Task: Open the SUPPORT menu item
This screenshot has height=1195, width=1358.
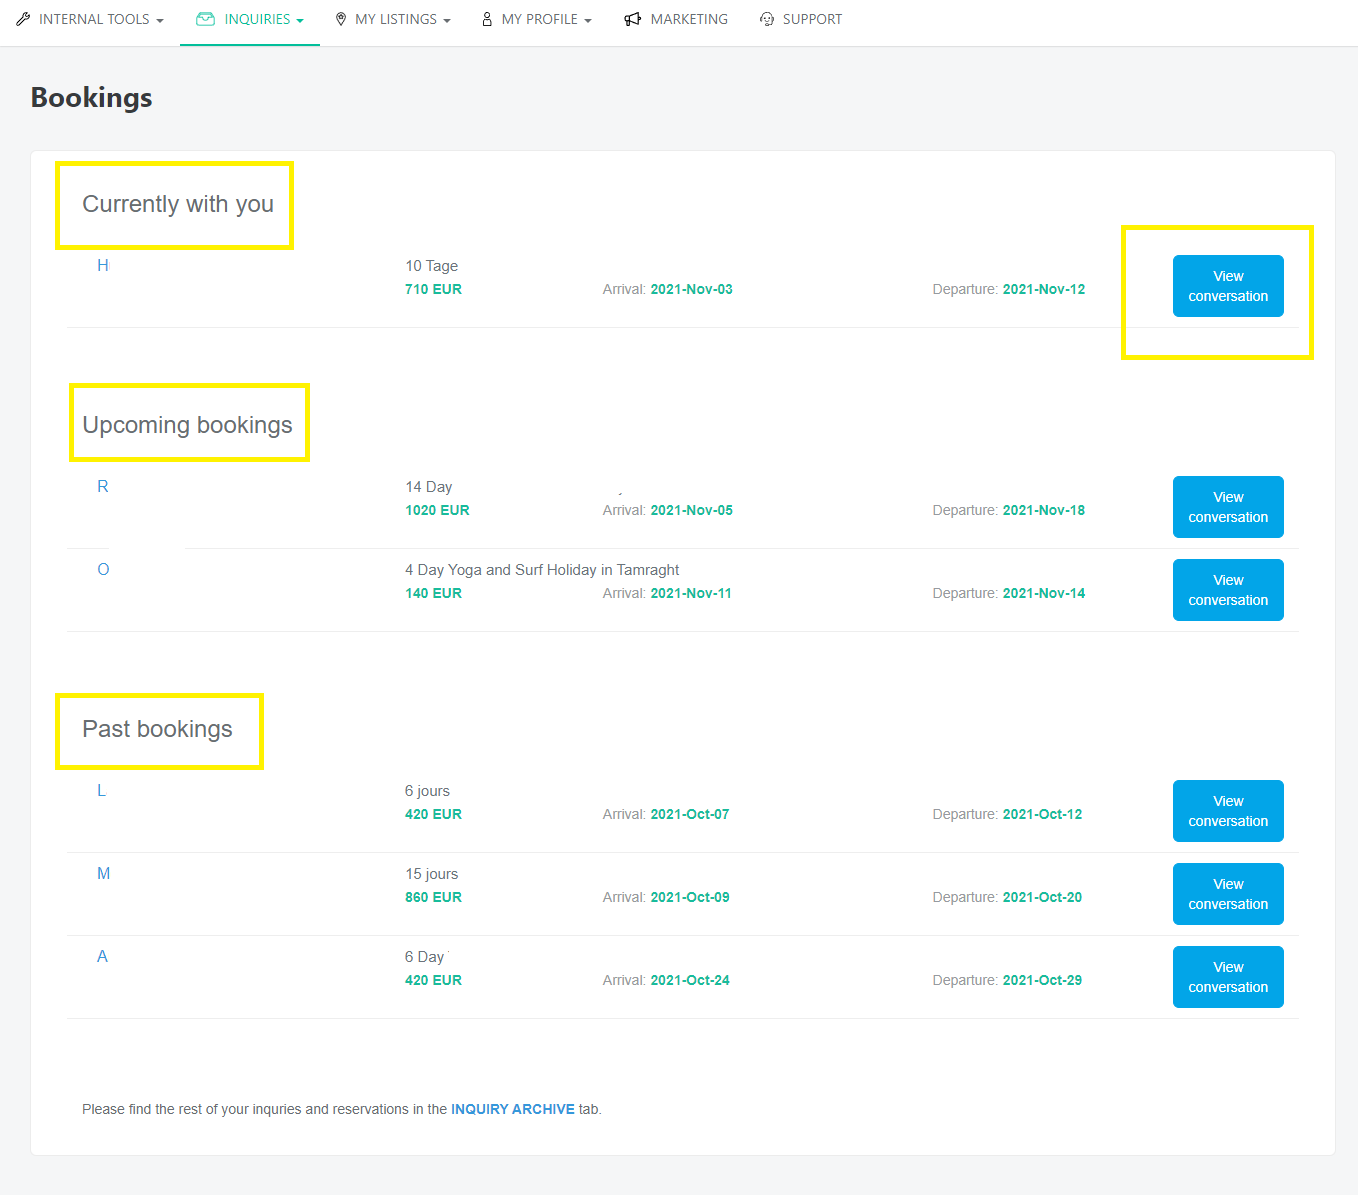Action: (812, 18)
